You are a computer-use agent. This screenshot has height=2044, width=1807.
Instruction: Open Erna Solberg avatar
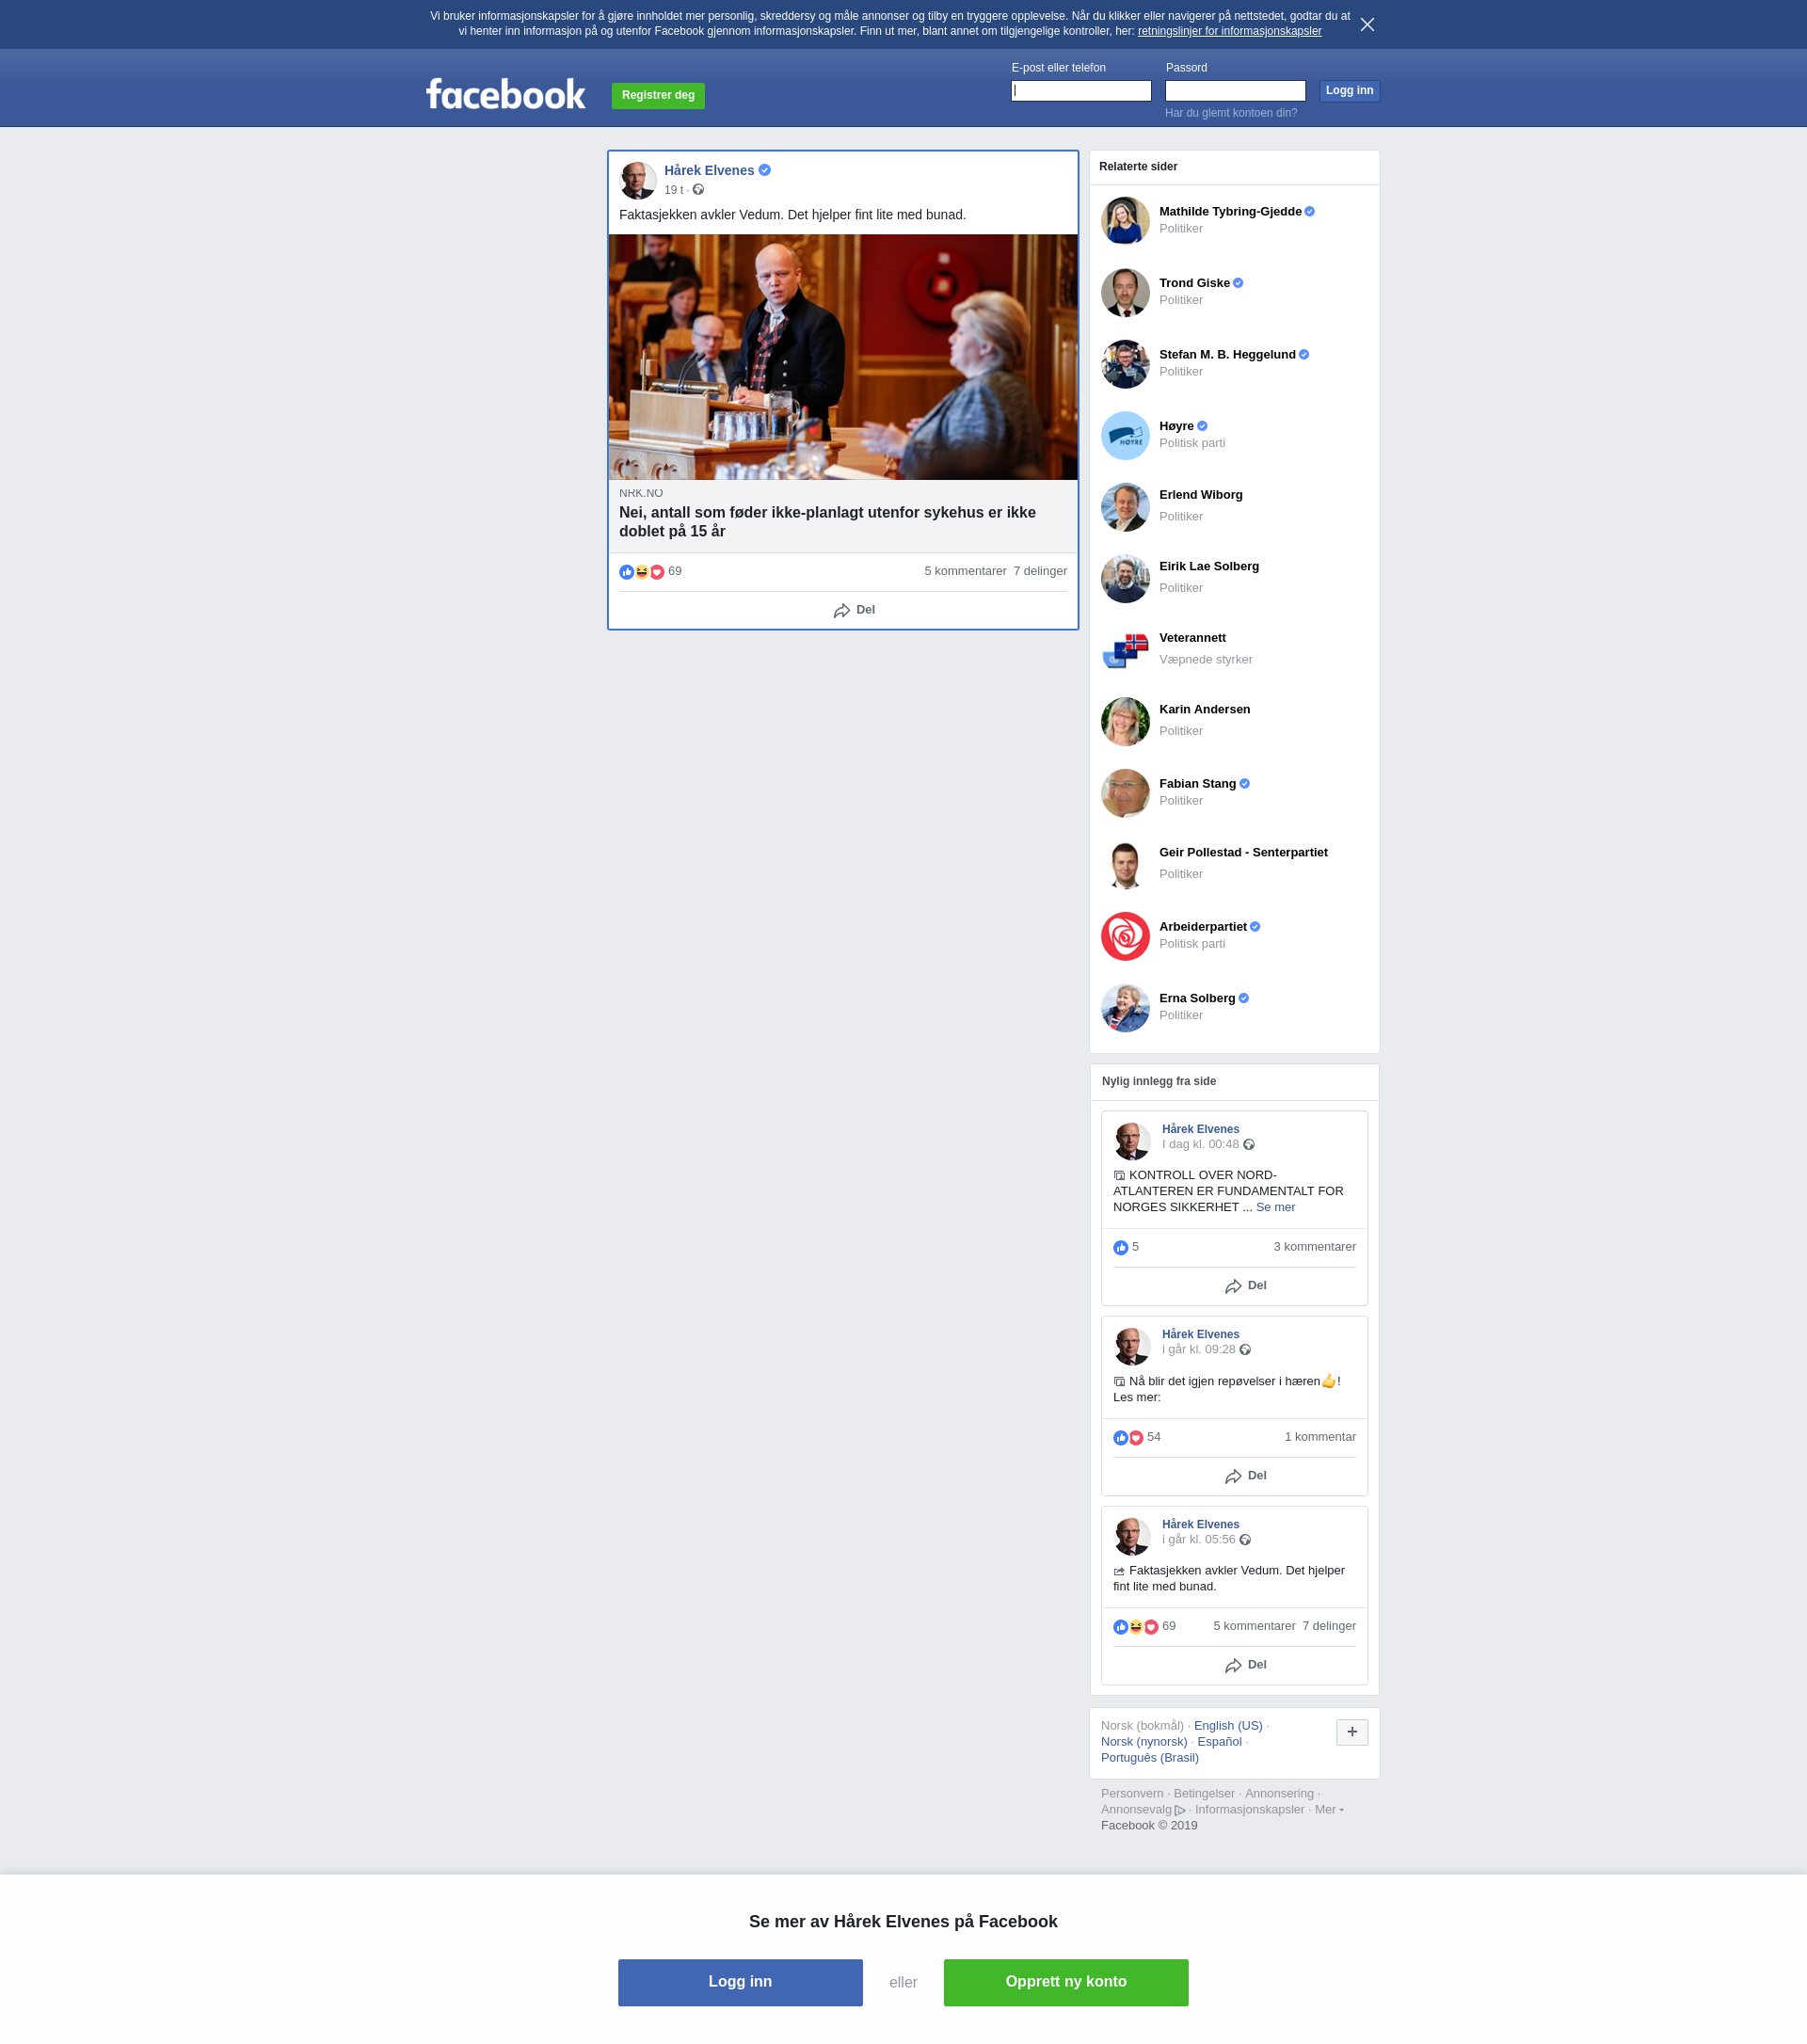coord(1125,1008)
